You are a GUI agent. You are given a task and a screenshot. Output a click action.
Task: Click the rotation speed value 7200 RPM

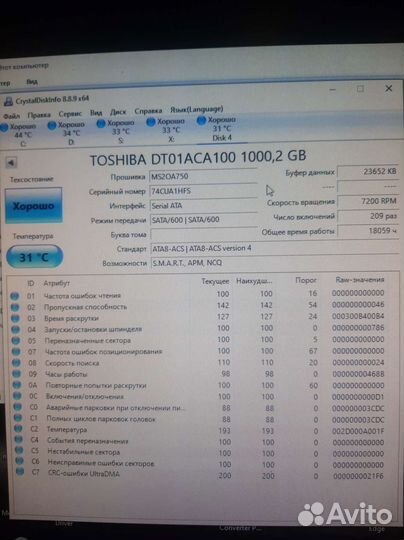[x=368, y=201]
